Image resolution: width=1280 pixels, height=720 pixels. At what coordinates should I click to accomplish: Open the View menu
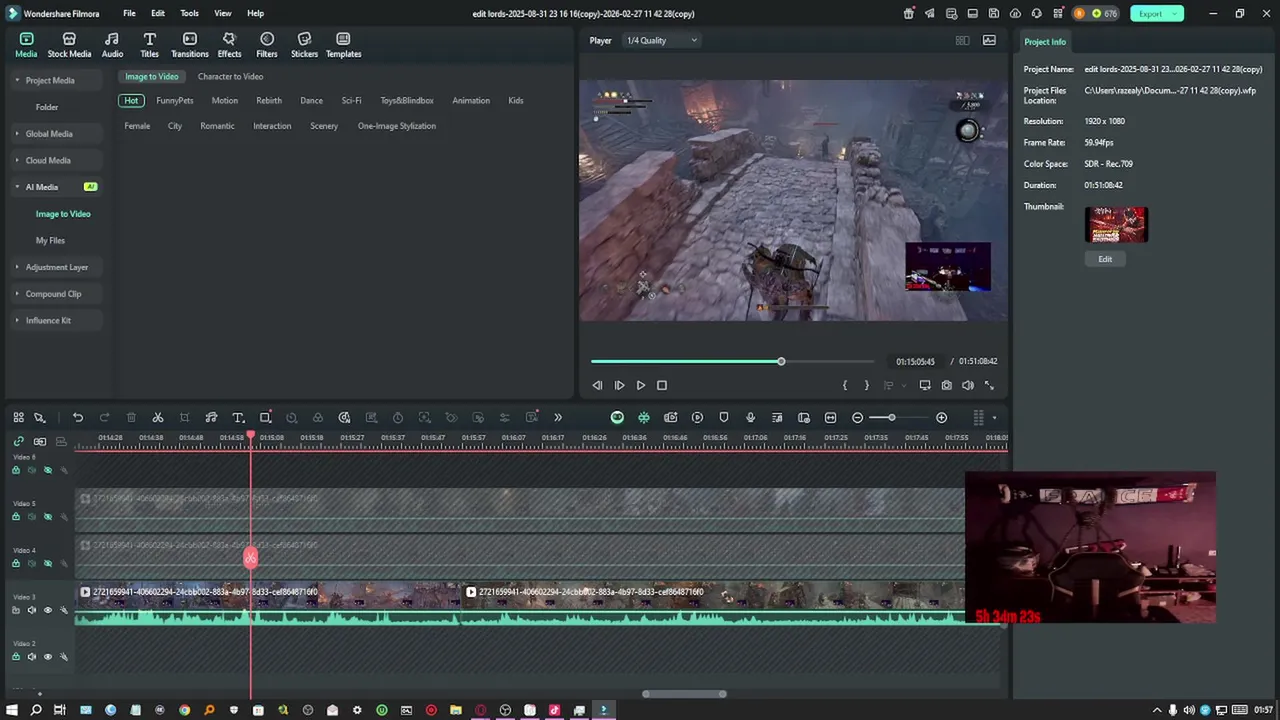pos(223,13)
